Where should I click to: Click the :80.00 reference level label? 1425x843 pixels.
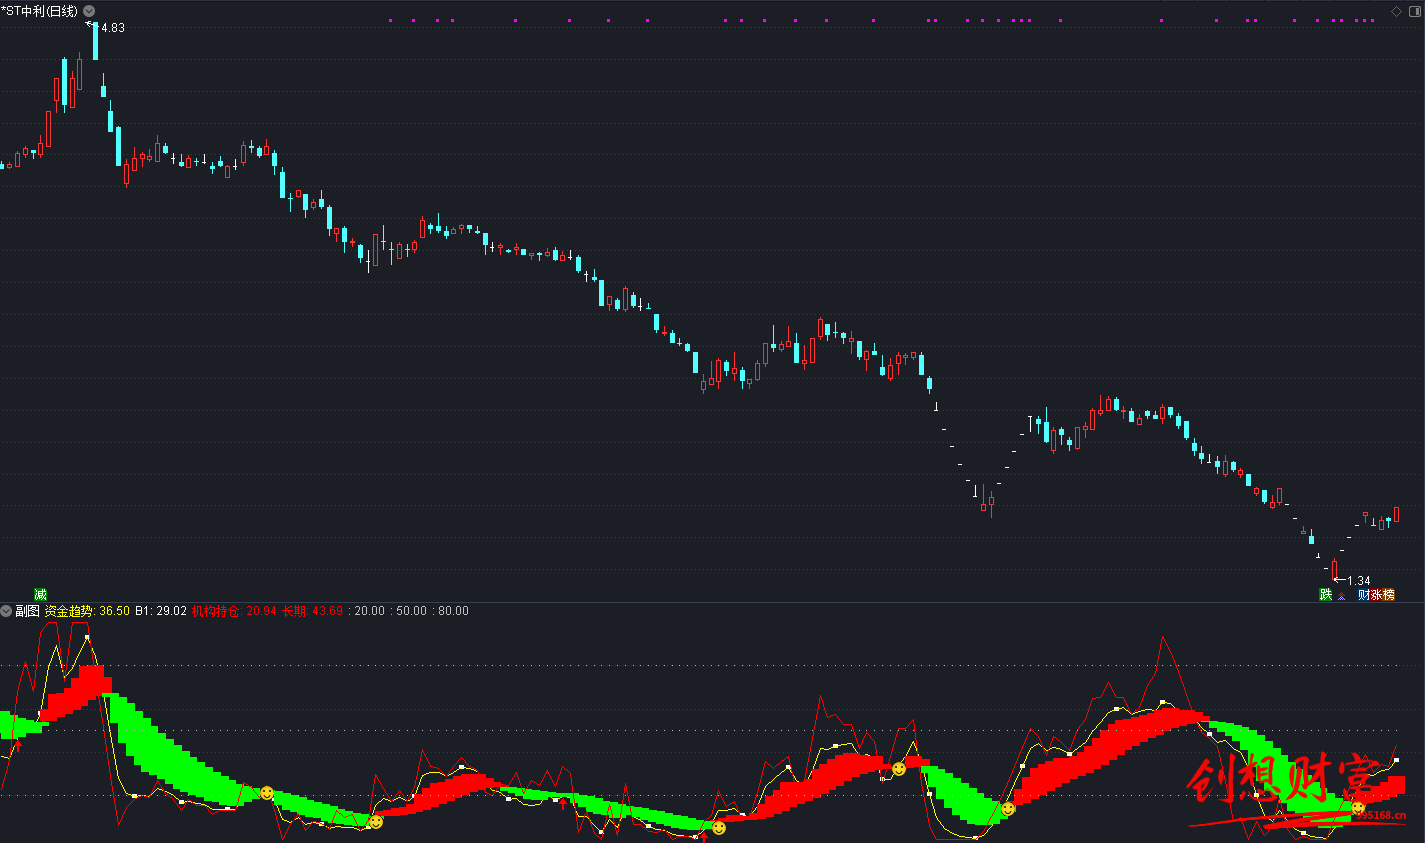click(x=450, y=611)
